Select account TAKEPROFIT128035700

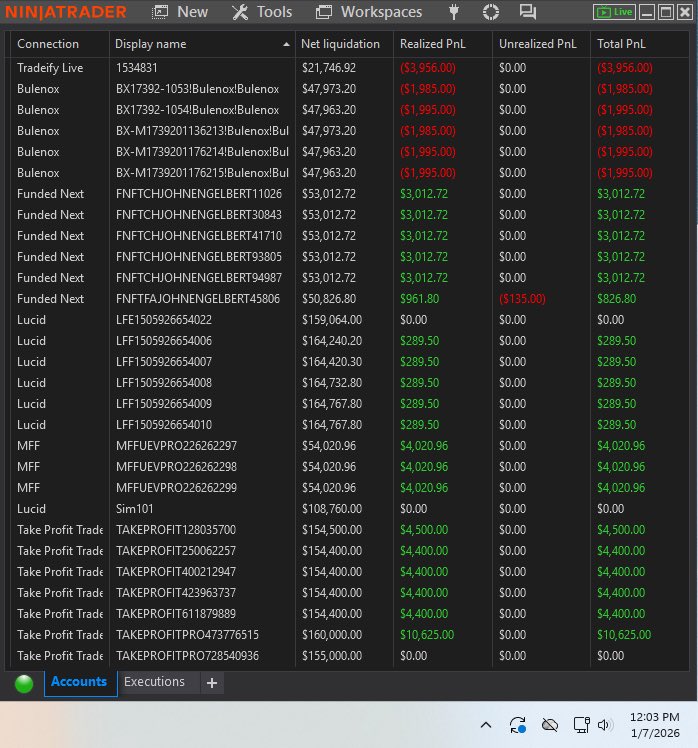348,530
